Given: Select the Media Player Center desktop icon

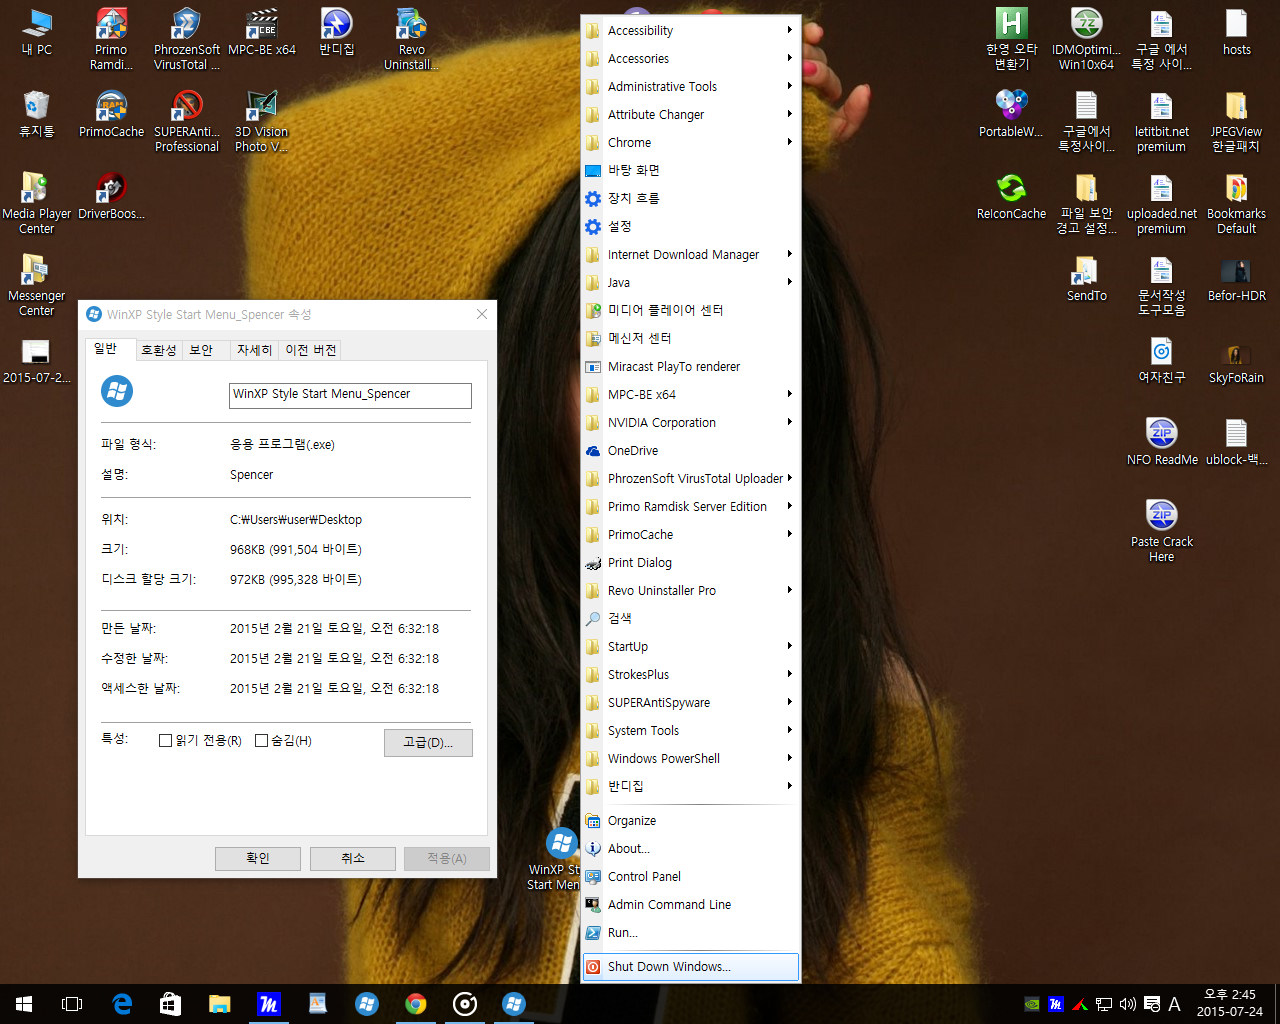Looking at the screenshot, I should pyautogui.click(x=37, y=203).
